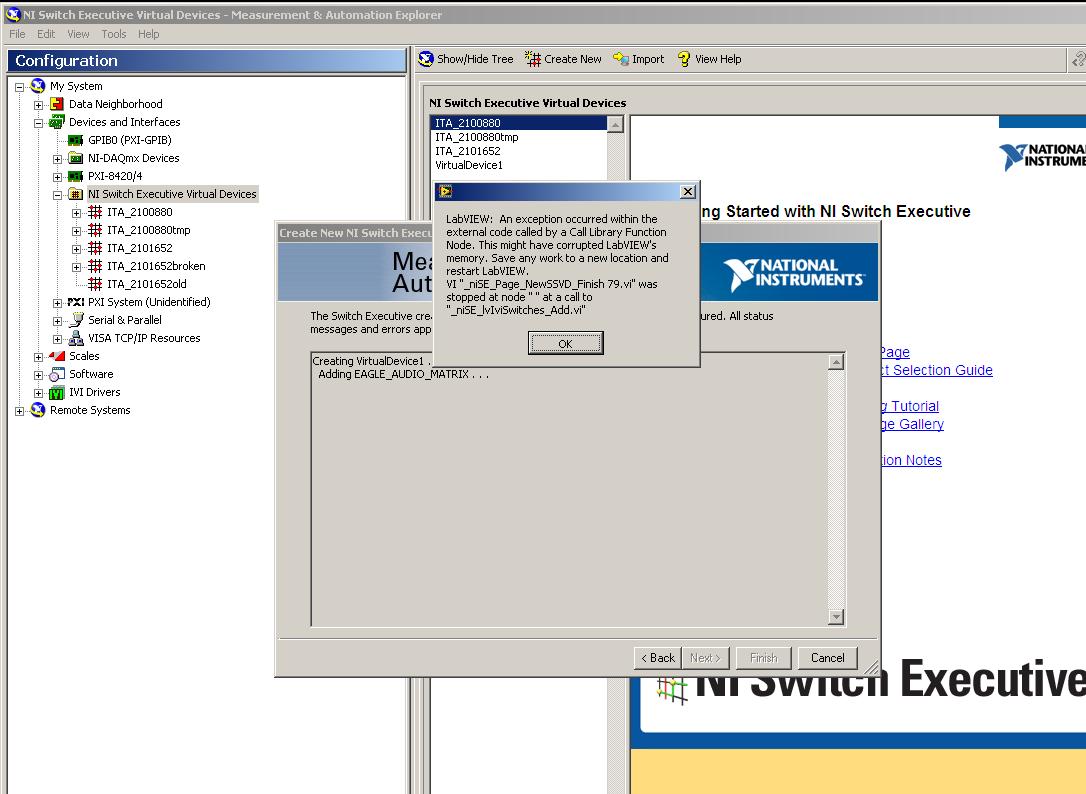Select the ITA_2101652 label in configuration tree
1086x794 pixels.
click(140, 248)
